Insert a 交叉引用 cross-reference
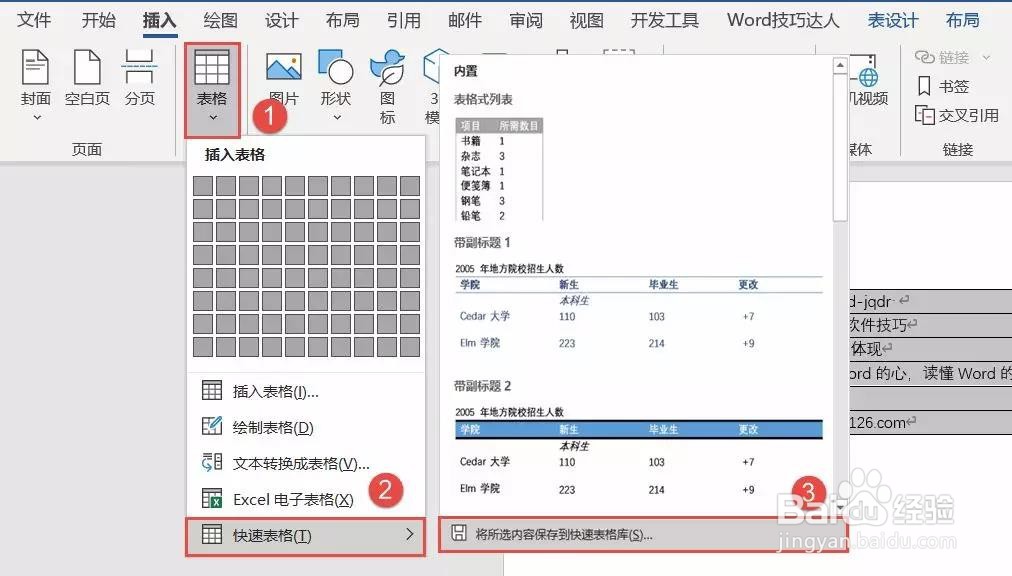The width and height of the screenshot is (1012, 576). 957,116
